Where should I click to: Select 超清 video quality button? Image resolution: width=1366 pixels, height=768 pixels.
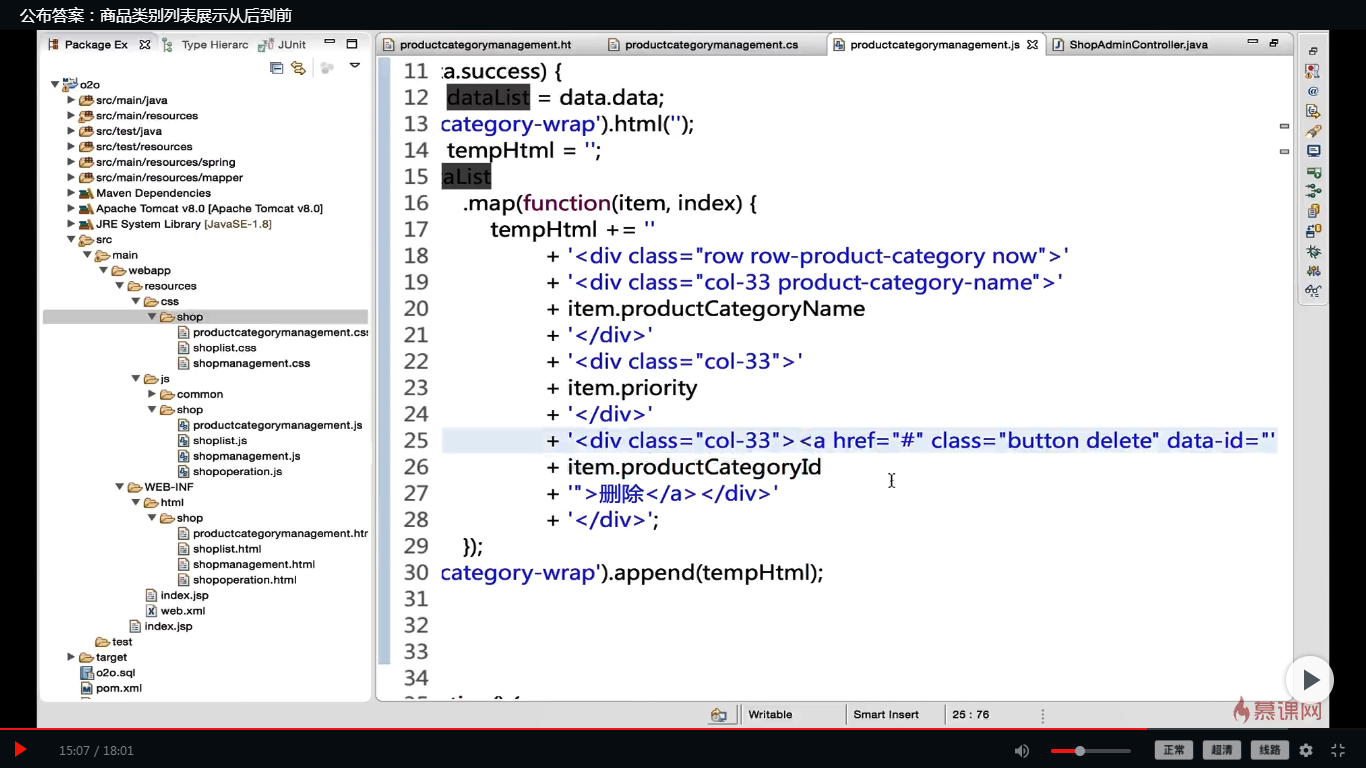point(1221,750)
